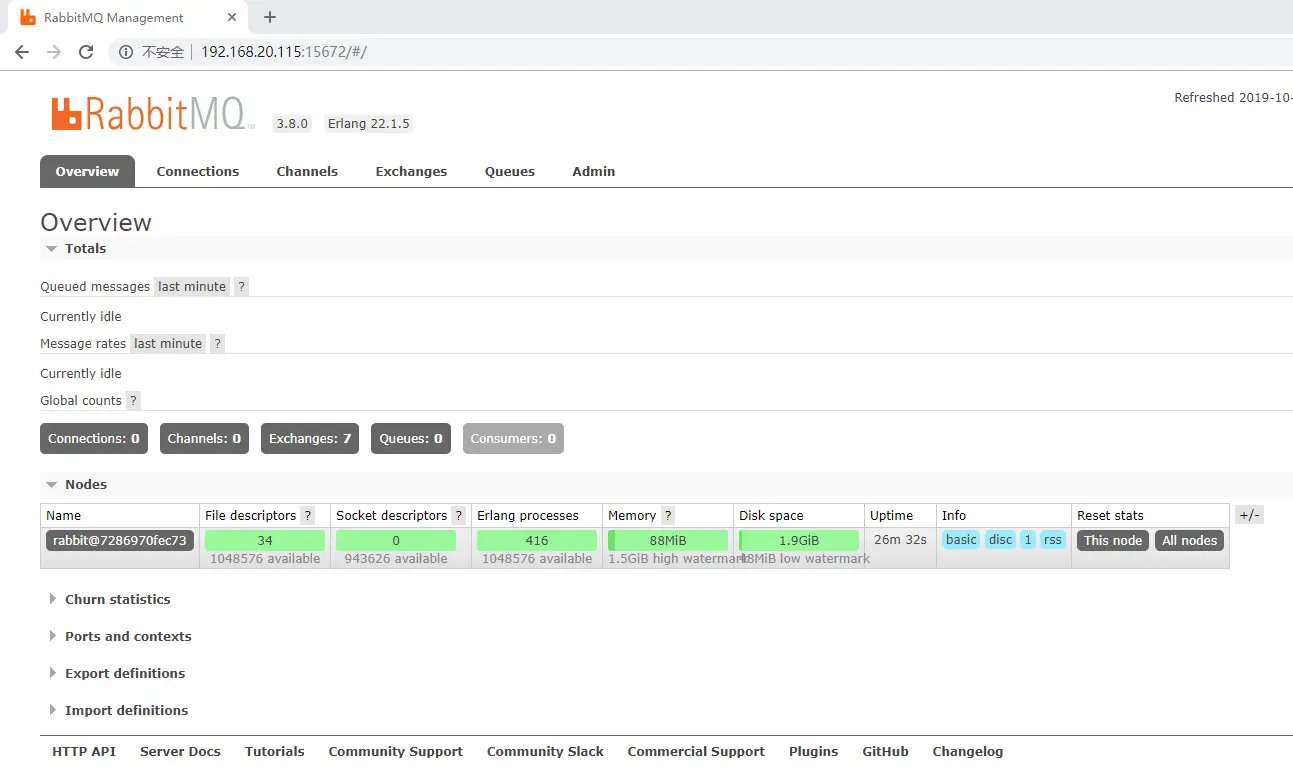
Task: Click the browser forward arrow
Action: tap(54, 52)
